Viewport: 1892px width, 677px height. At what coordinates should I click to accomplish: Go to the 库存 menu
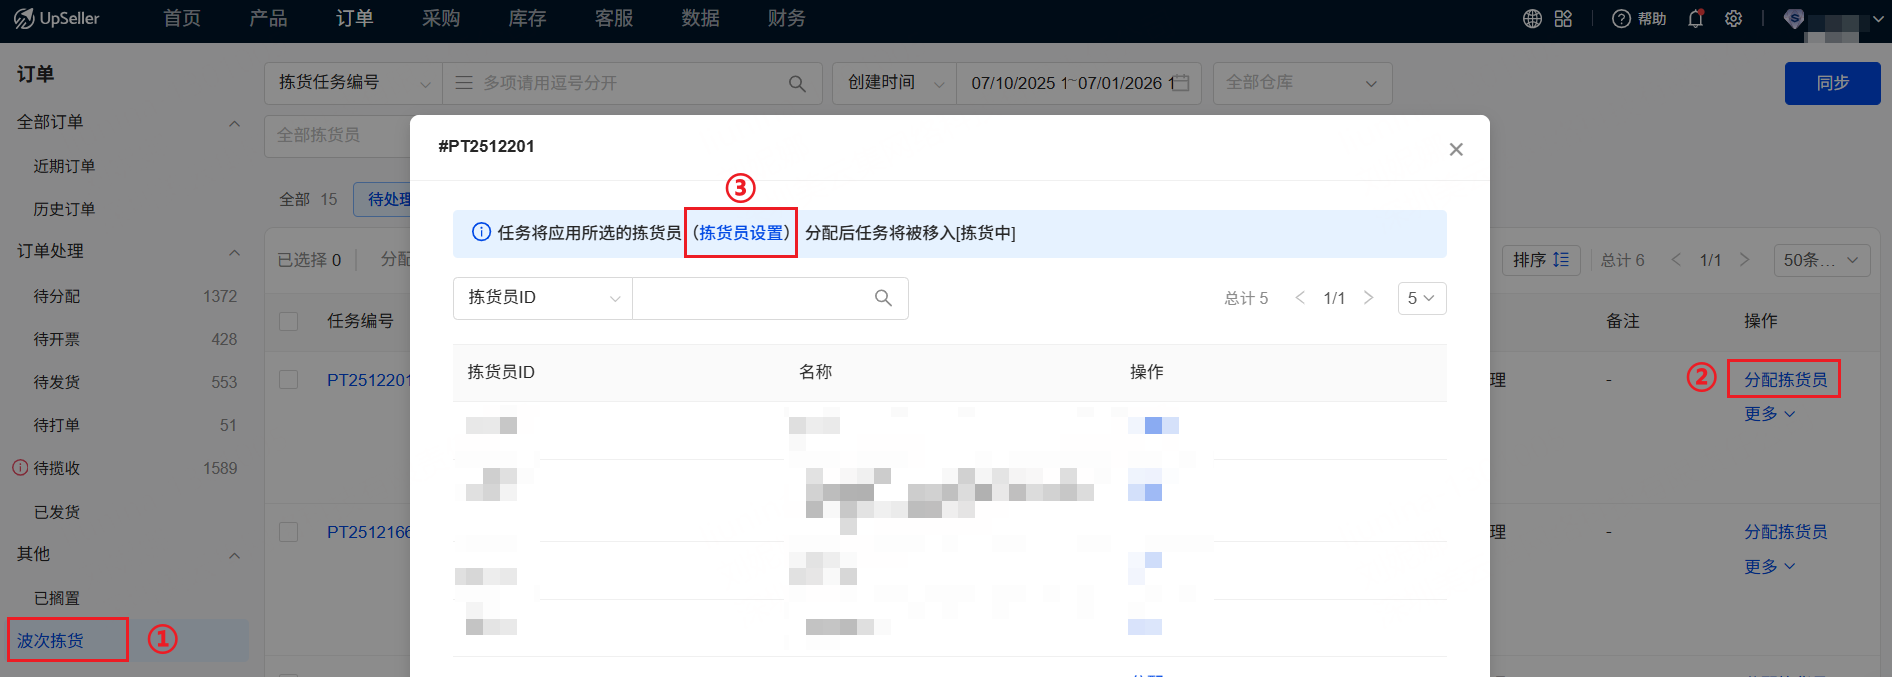(527, 19)
